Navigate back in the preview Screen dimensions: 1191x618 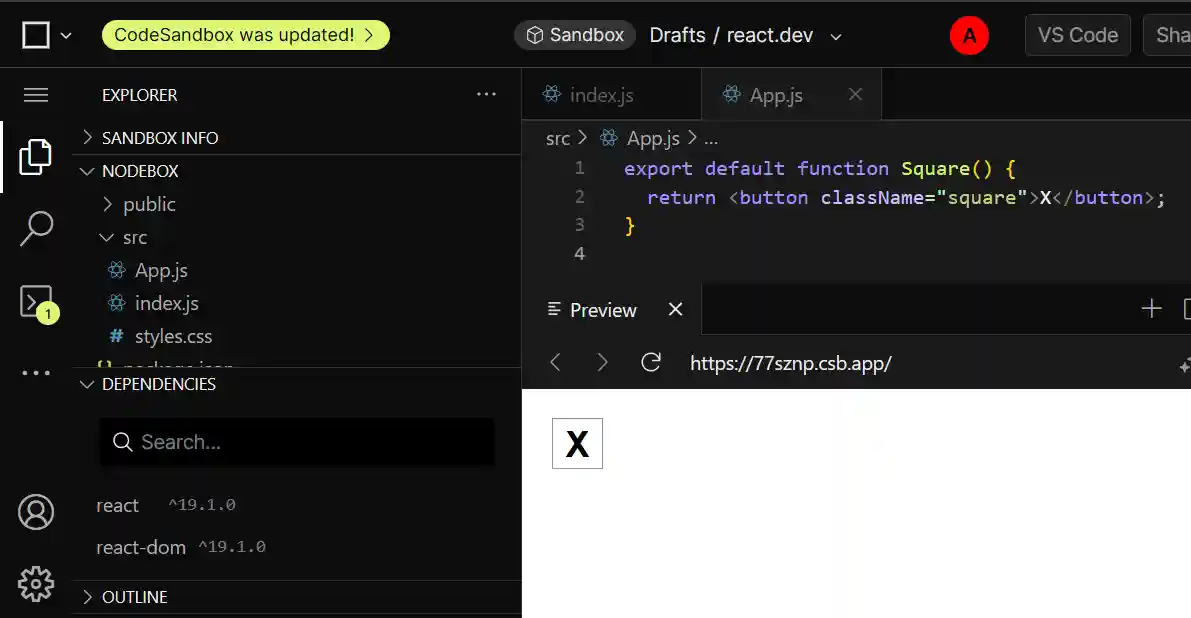pos(555,363)
